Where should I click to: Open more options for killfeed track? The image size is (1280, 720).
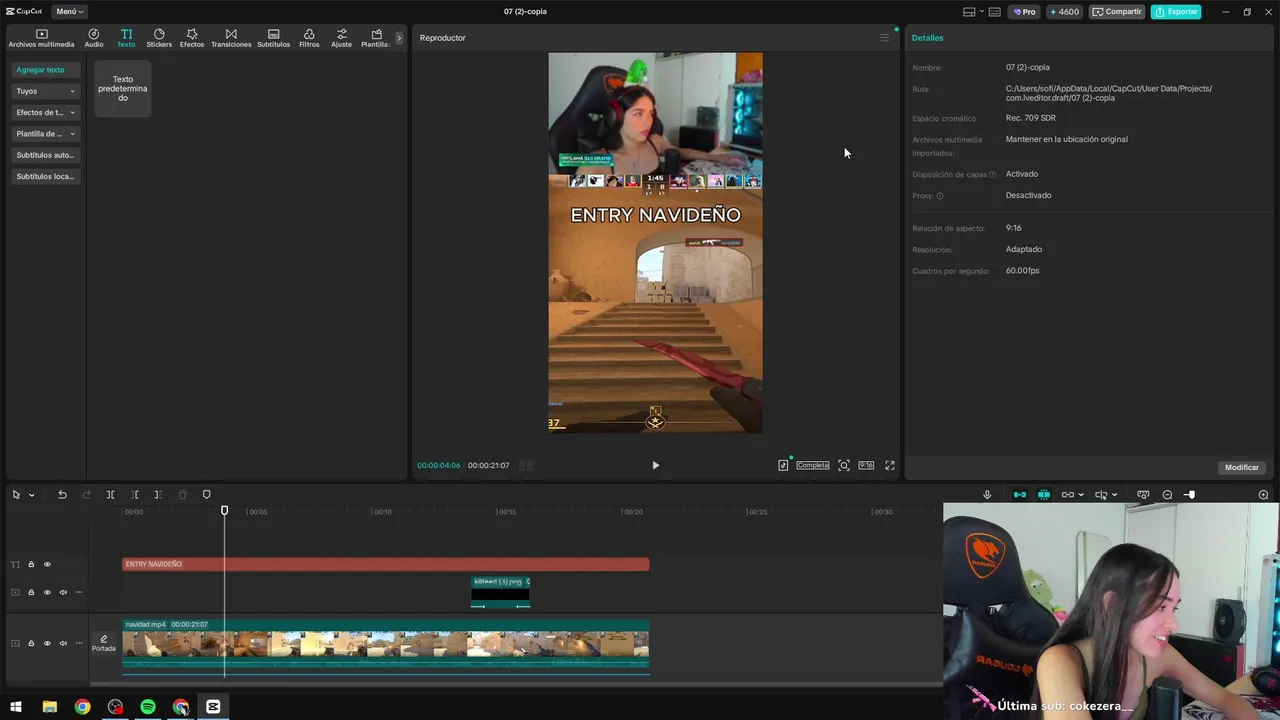pos(79,592)
